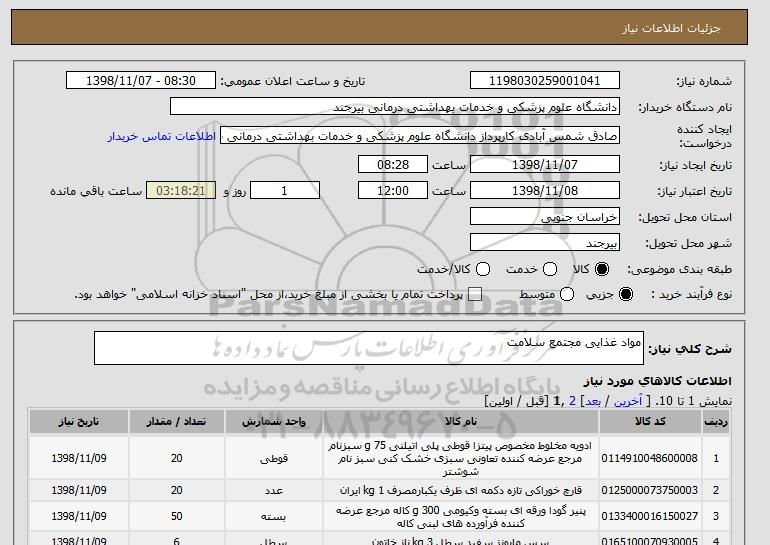Screen dimensions: 770x545
Task: Click product code 0125000073750003
Action: click(650, 490)
